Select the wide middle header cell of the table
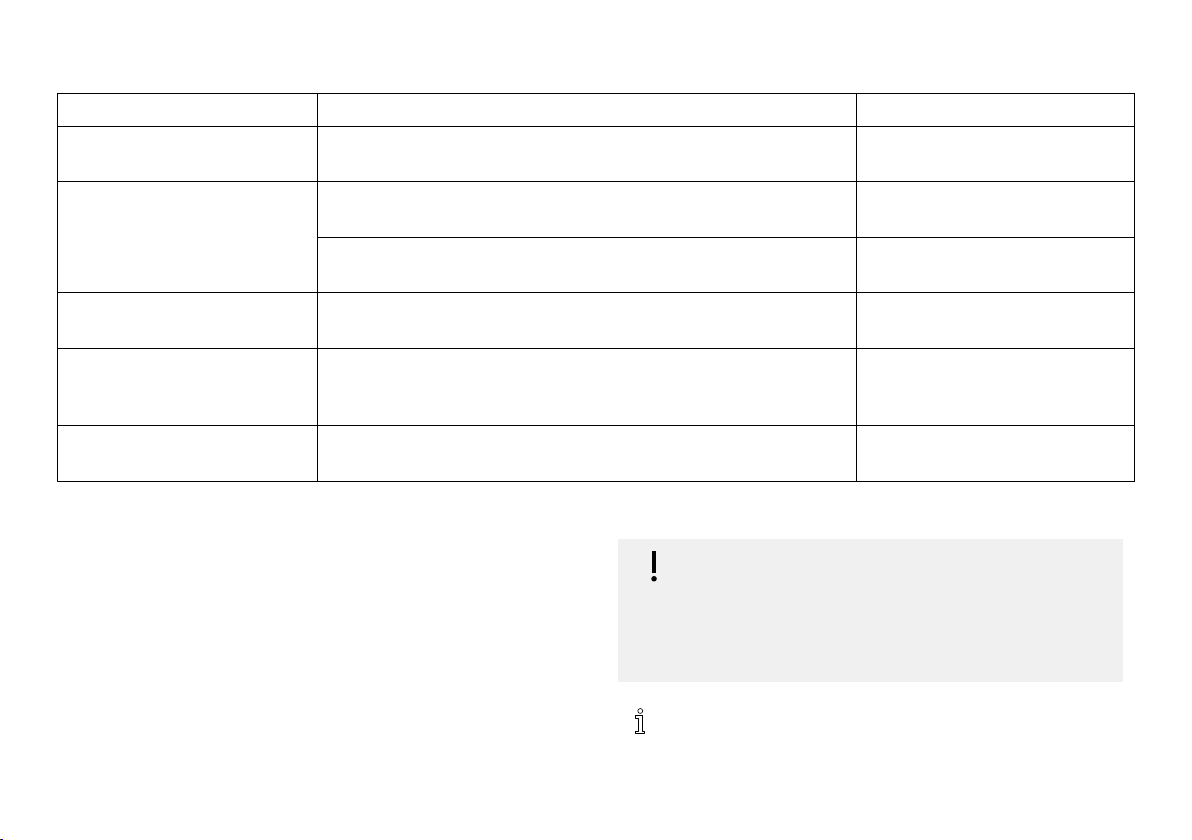The height and width of the screenshot is (840, 1192). [x=587, y=110]
